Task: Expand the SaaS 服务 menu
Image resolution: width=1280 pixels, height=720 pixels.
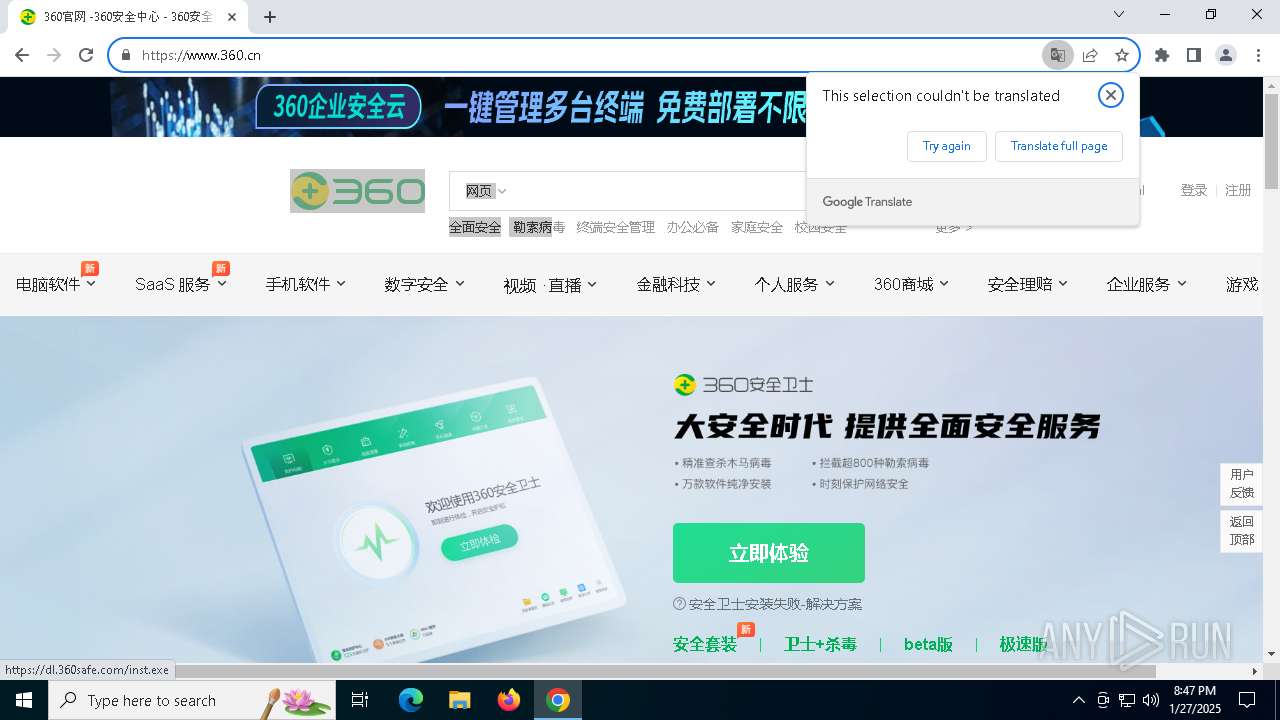Action: point(181,284)
